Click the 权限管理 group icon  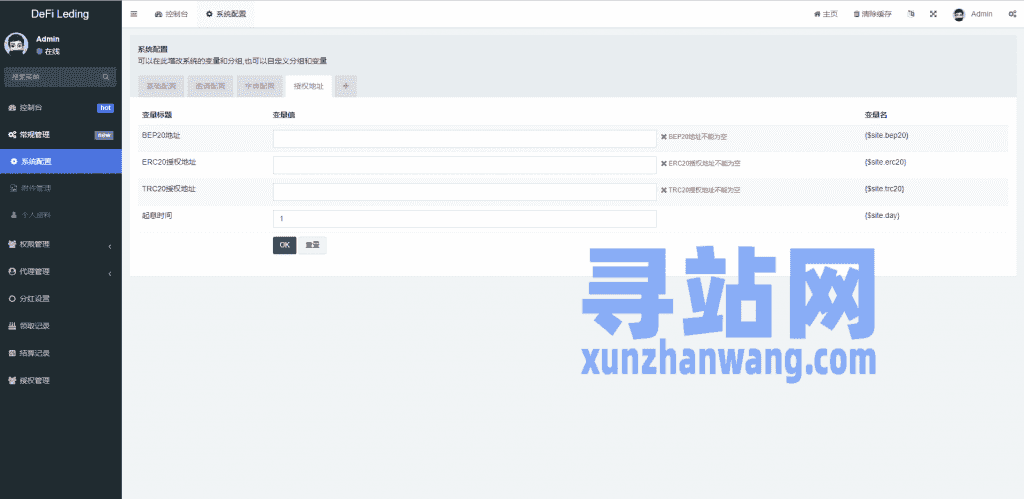(x=12, y=244)
